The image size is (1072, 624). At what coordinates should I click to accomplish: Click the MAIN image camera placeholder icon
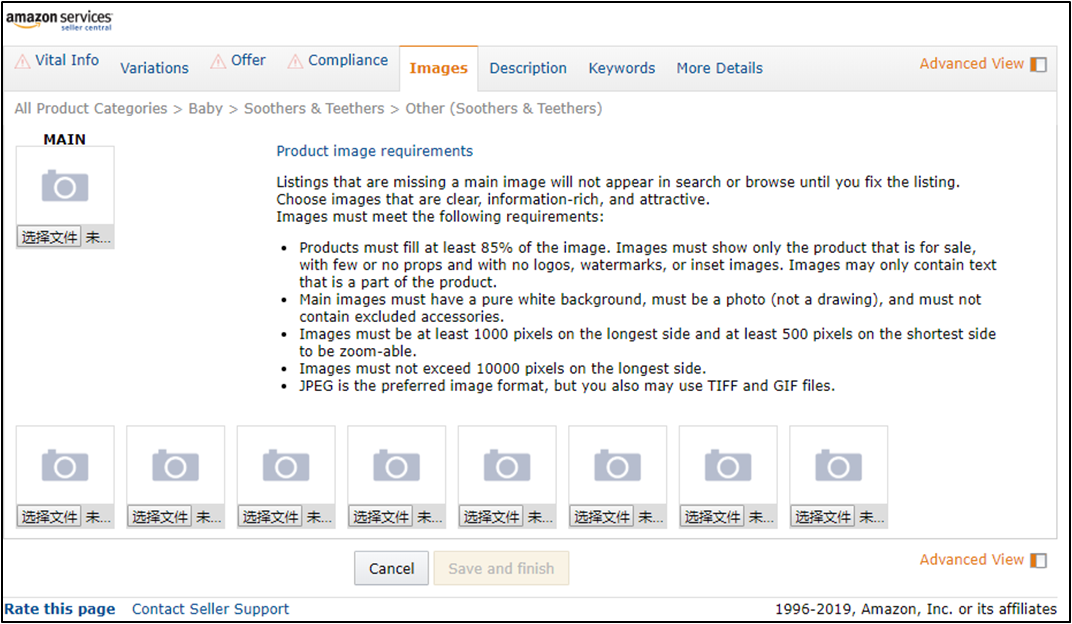(65, 186)
